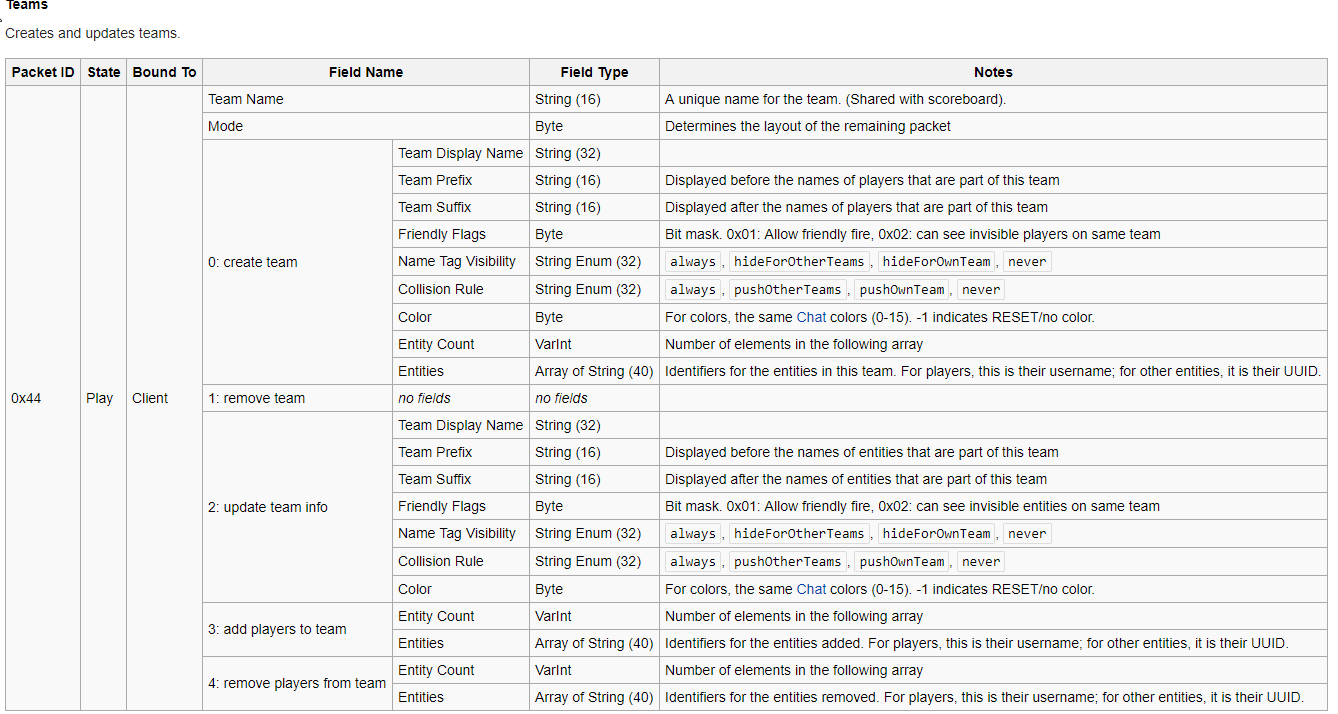Select the "0x44" packet ID cell
The height and width of the screenshot is (714, 1338).
point(43,398)
